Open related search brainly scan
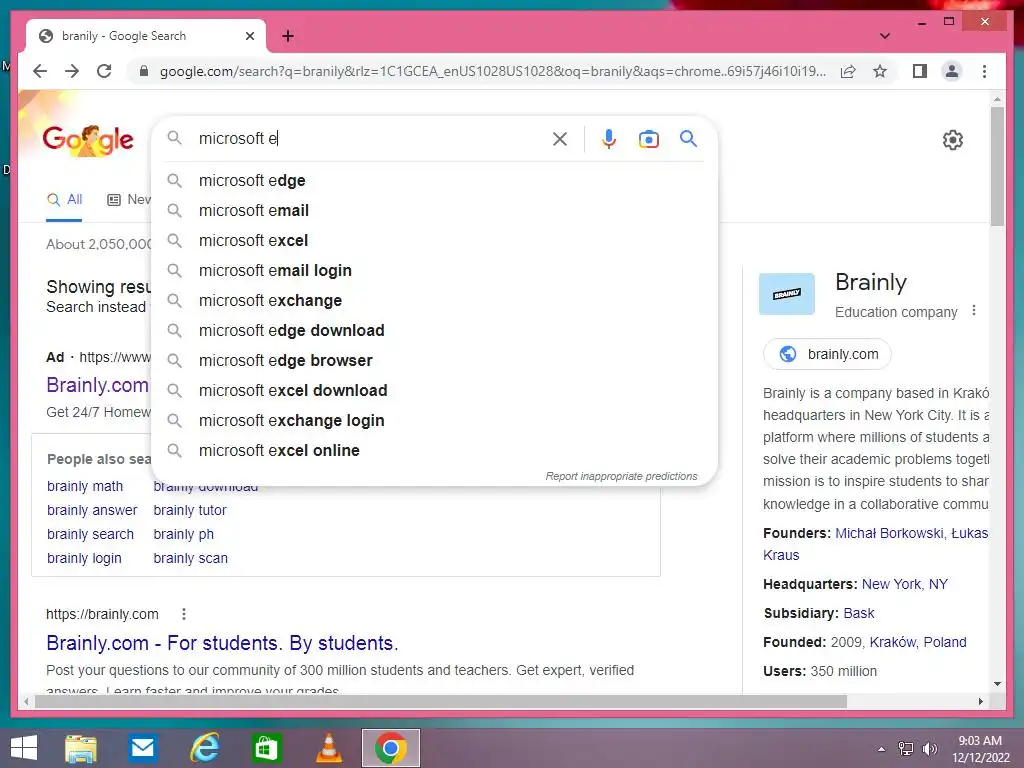The image size is (1024, 768). click(x=191, y=558)
